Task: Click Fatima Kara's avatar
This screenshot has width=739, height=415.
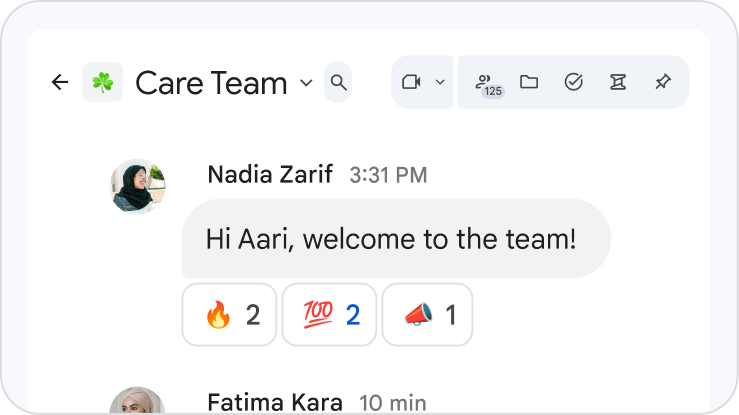Action: [137, 401]
